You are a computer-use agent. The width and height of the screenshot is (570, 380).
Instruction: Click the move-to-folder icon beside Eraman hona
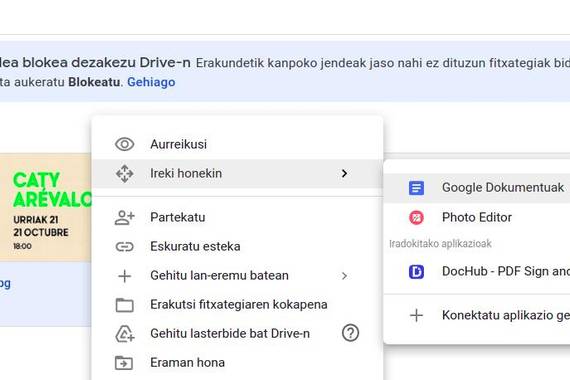pos(124,363)
